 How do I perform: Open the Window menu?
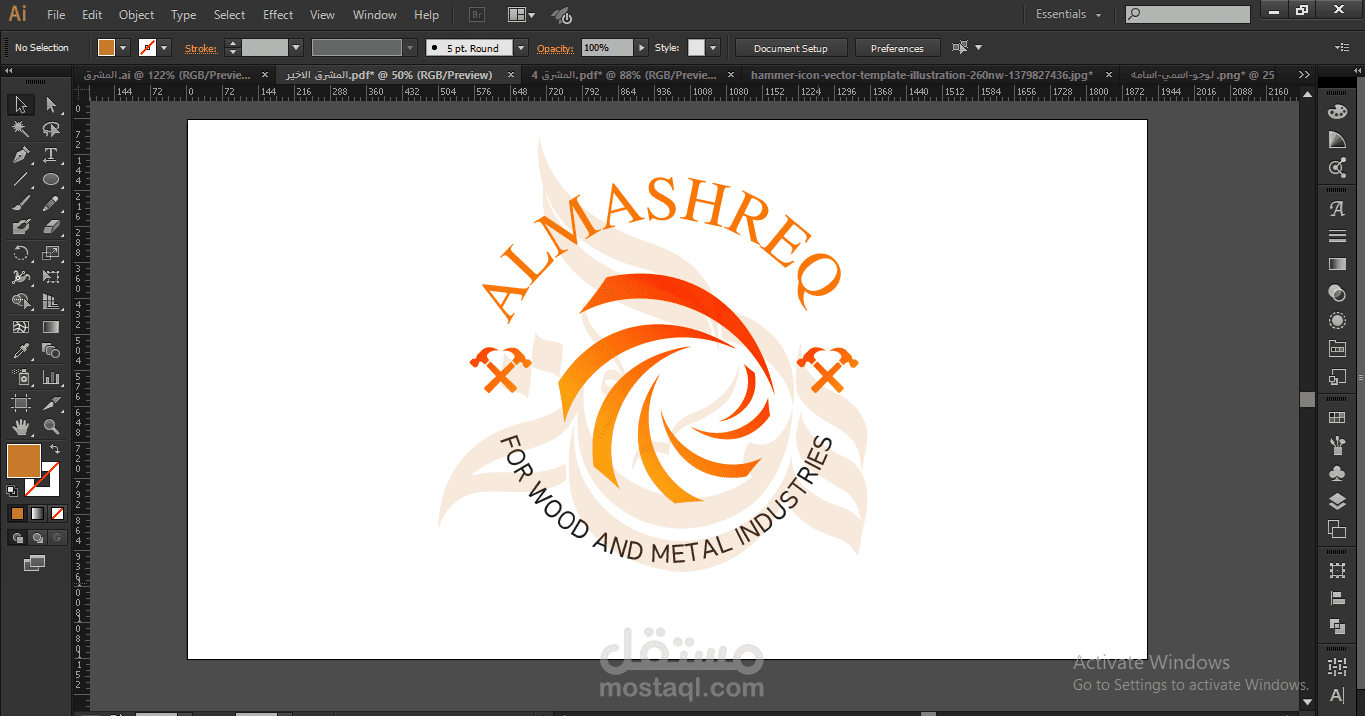[x=375, y=15]
